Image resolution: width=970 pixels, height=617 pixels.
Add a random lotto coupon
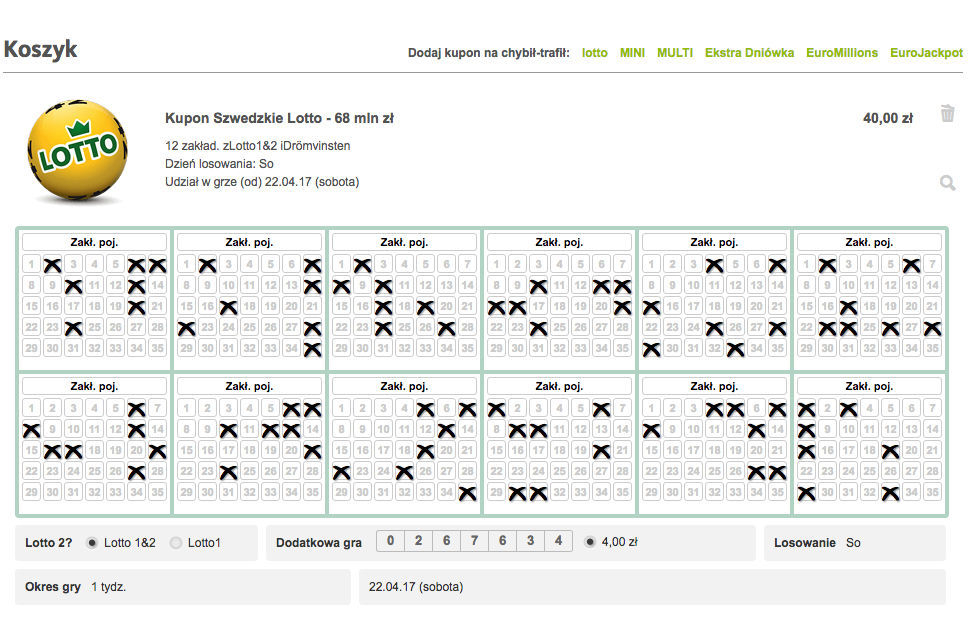pos(594,53)
